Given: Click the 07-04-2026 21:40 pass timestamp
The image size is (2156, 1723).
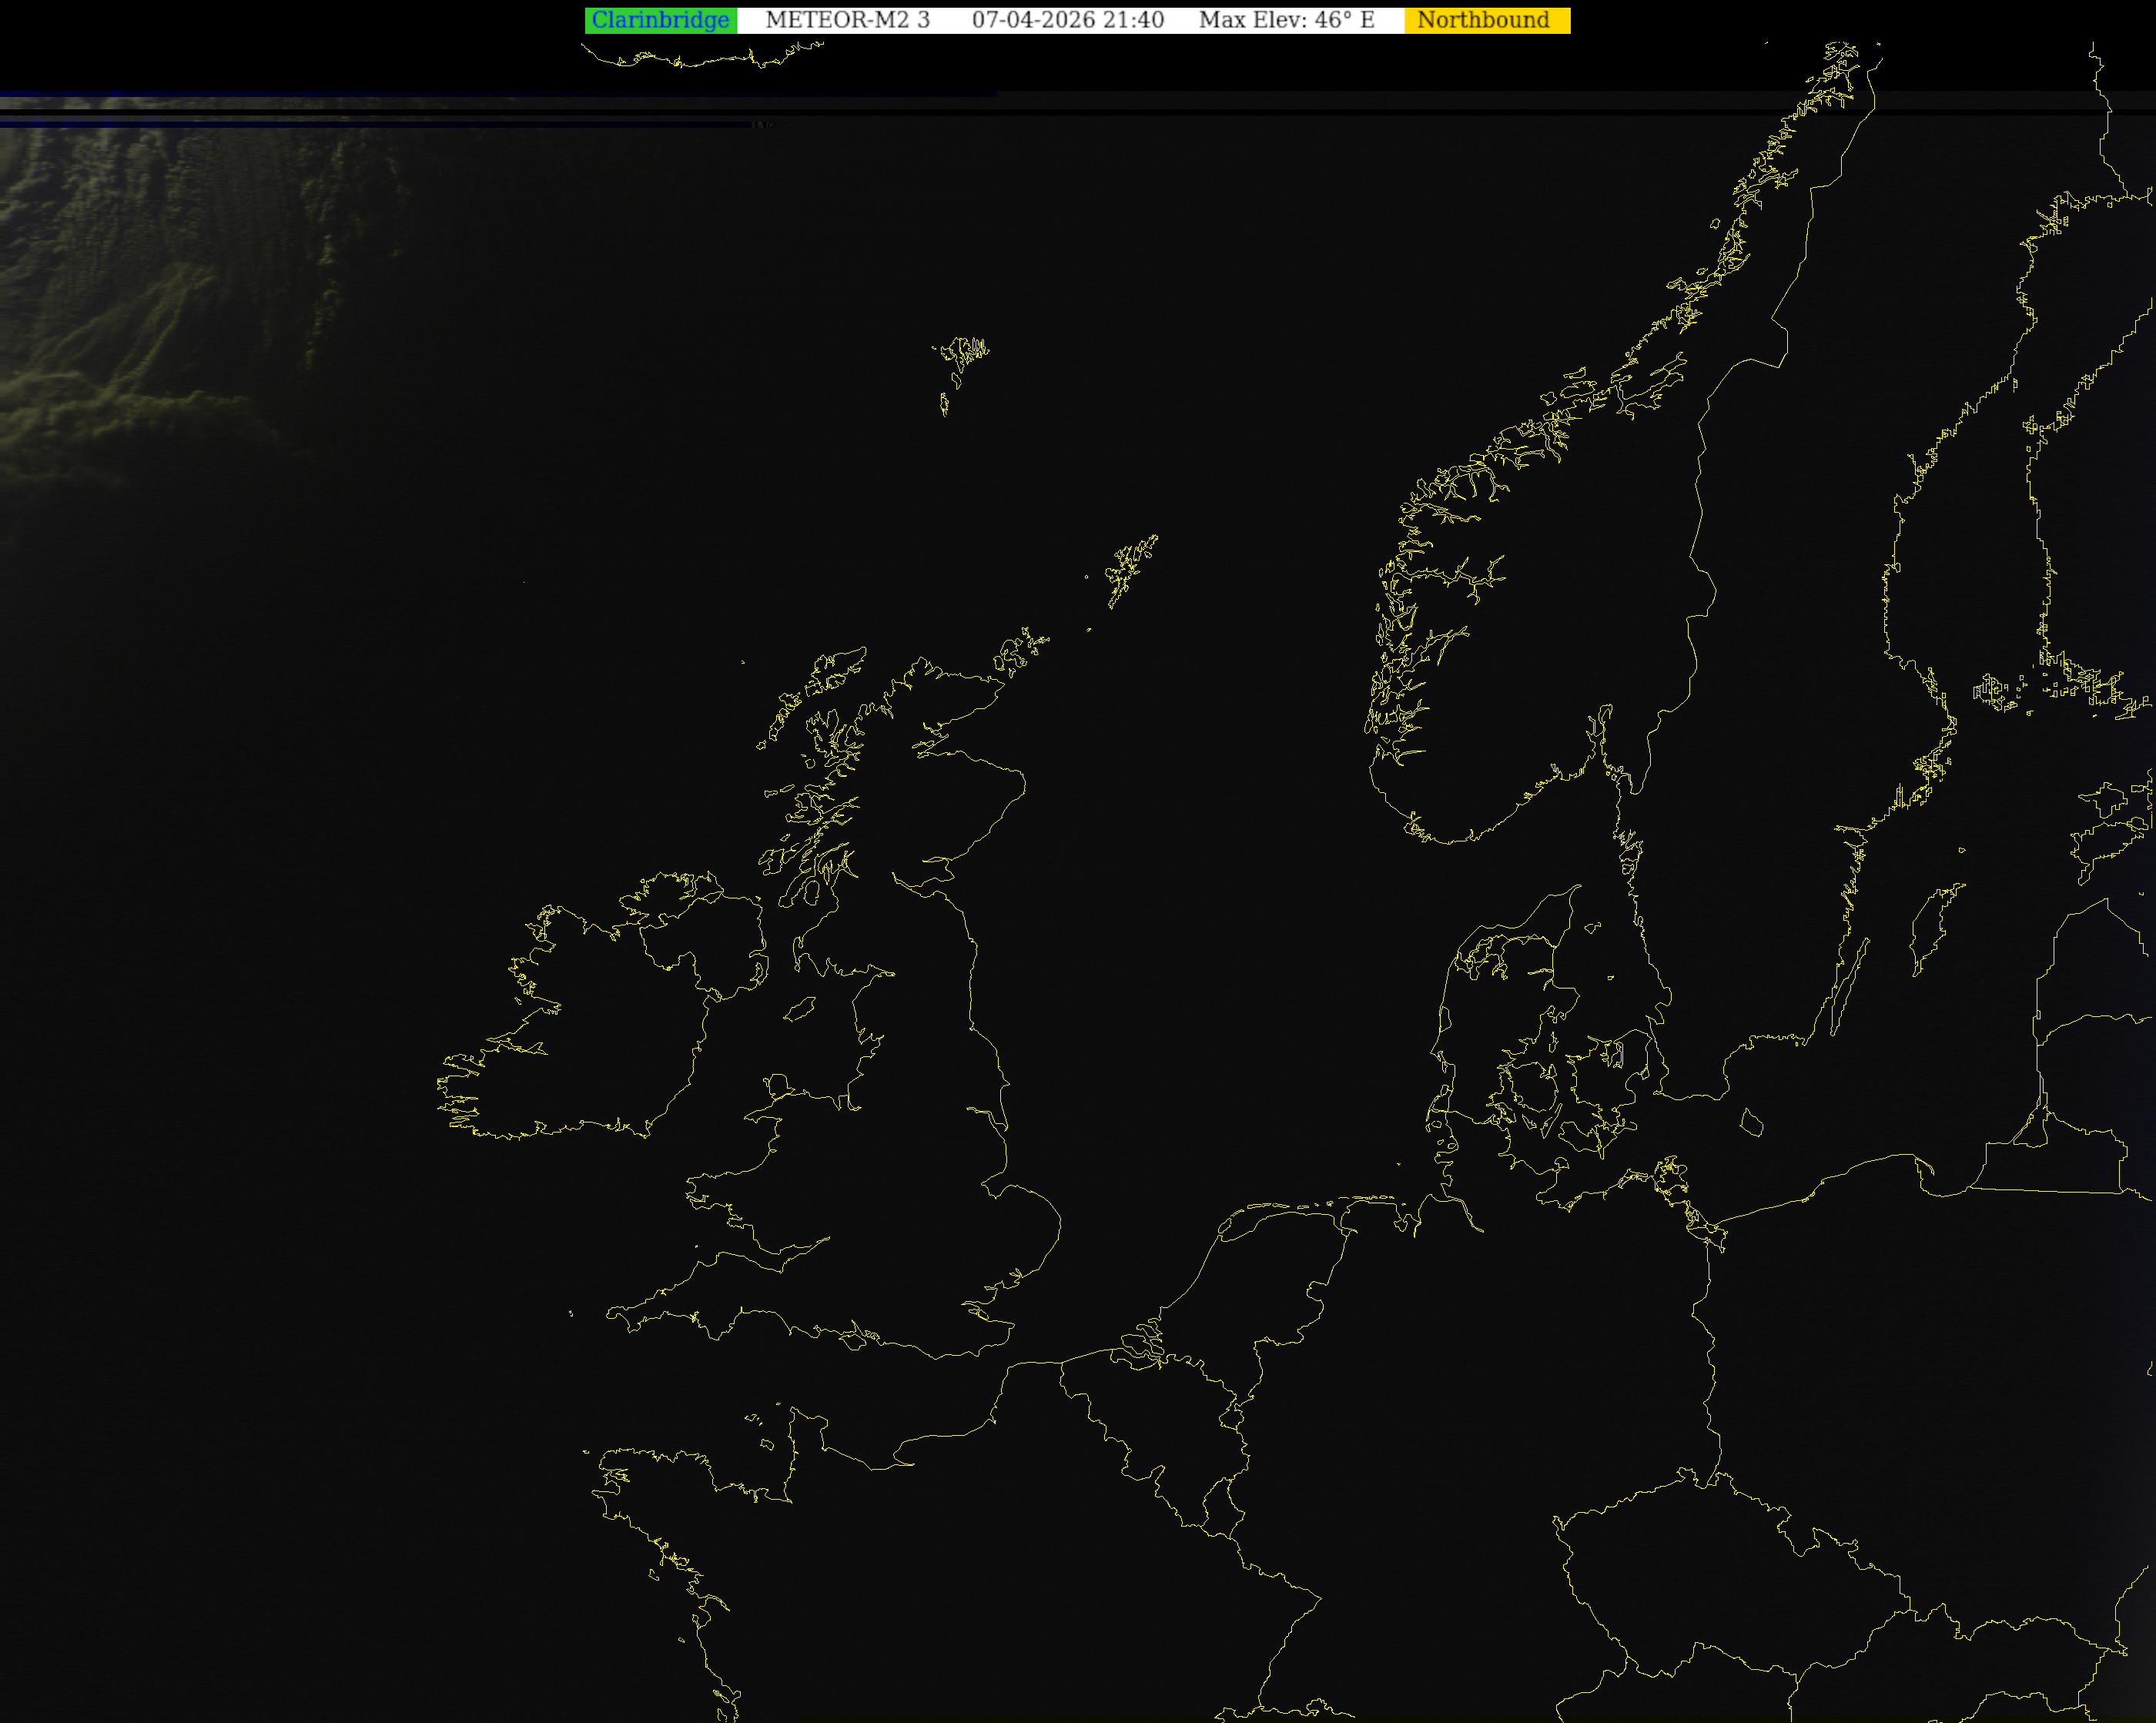Looking at the screenshot, I should 1067,20.
